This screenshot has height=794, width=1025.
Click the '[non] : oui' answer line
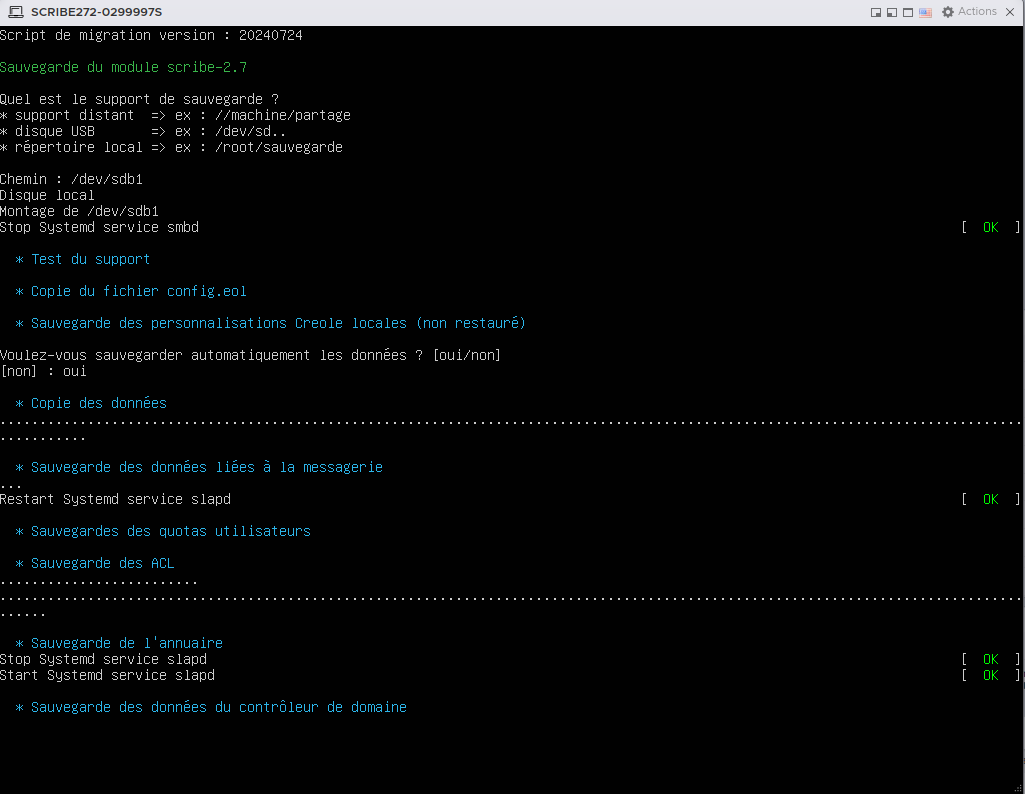(x=43, y=371)
